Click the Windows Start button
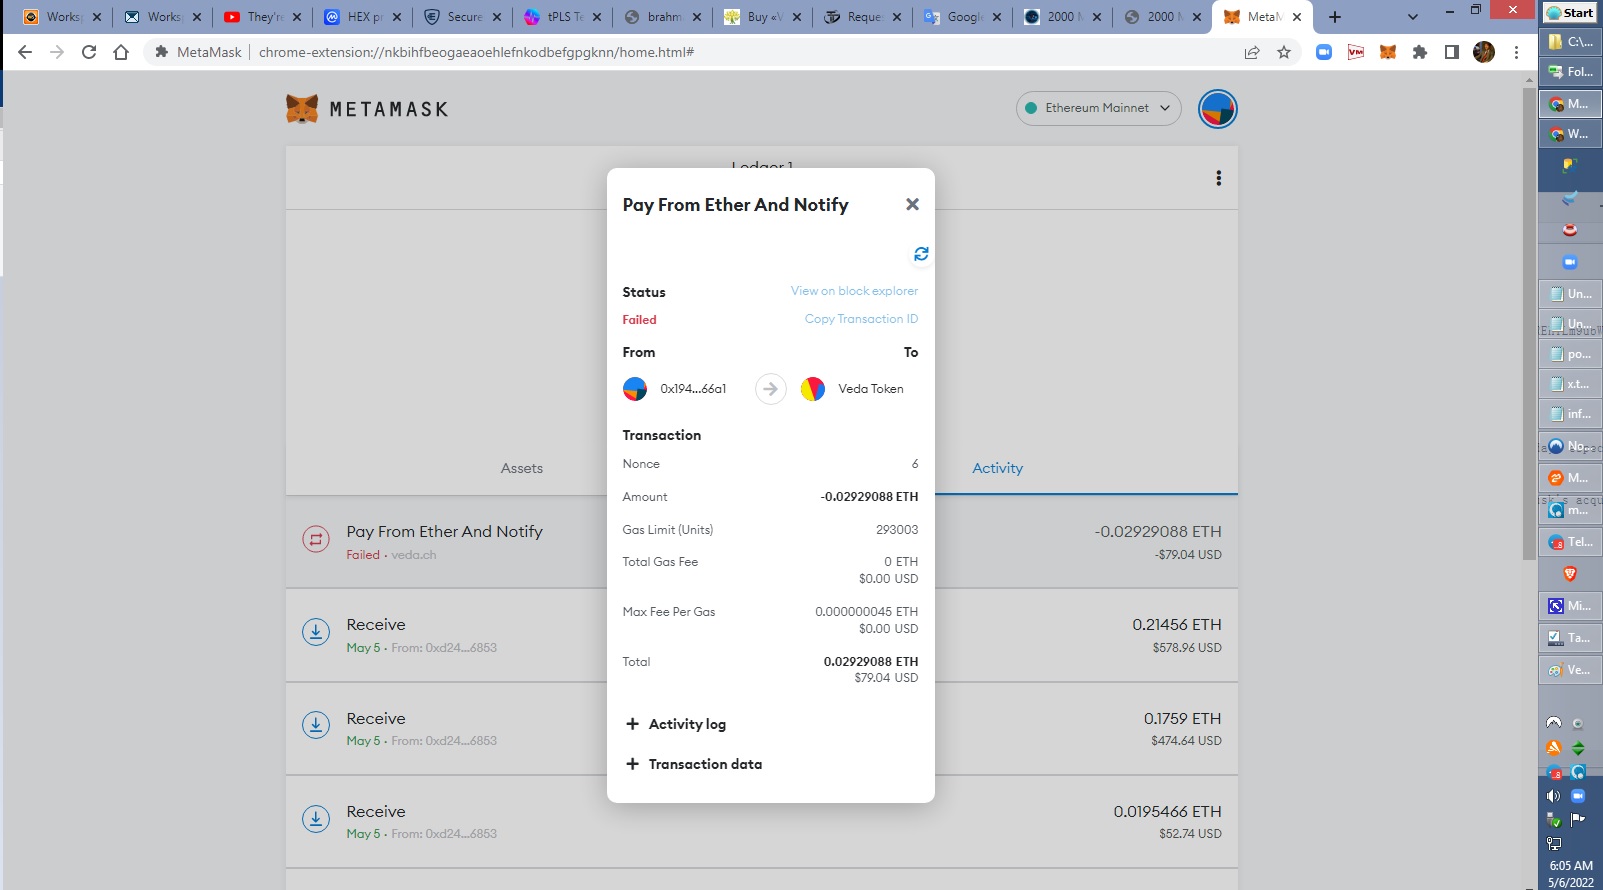Viewport: 1603px width, 890px height. pyautogui.click(x=1570, y=13)
